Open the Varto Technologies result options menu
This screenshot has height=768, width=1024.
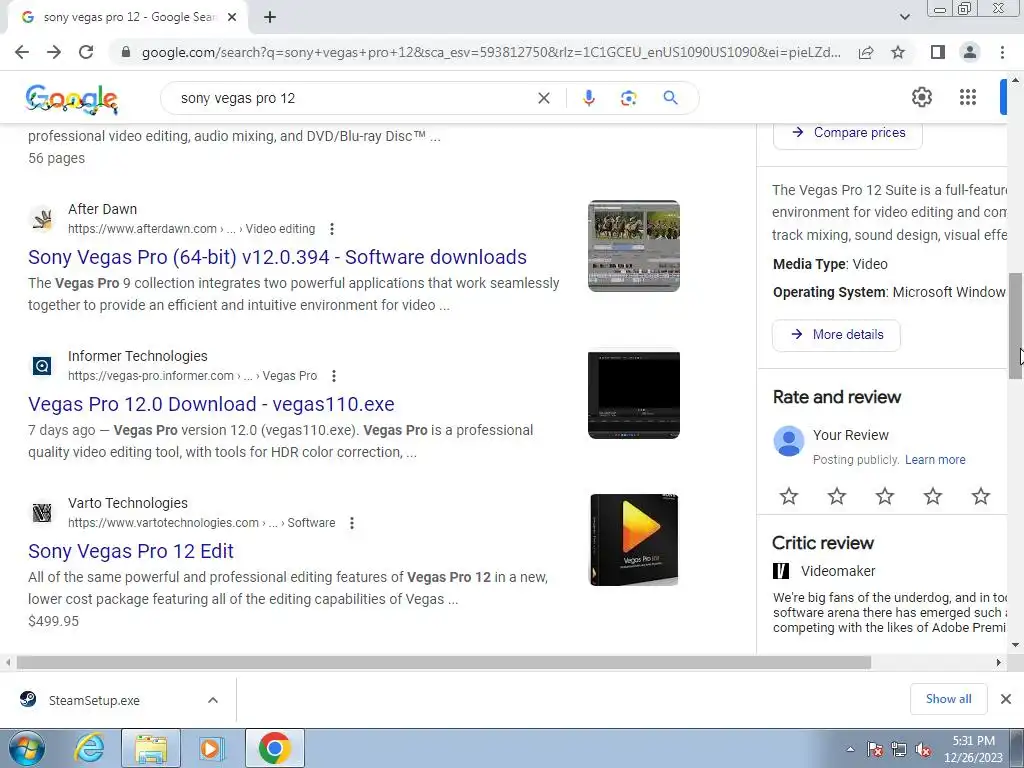[x=352, y=523]
